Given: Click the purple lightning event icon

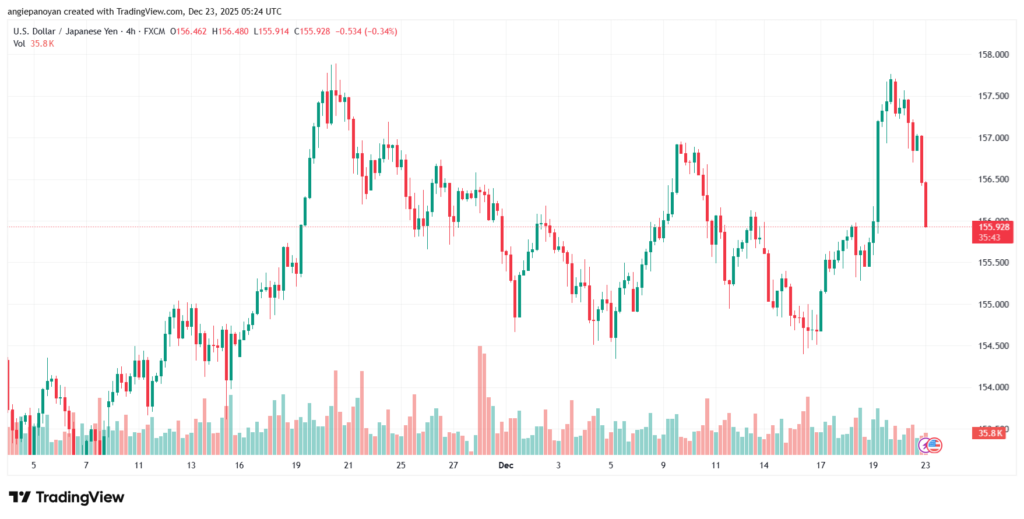Looking at the screenshot, I should 923,443.
